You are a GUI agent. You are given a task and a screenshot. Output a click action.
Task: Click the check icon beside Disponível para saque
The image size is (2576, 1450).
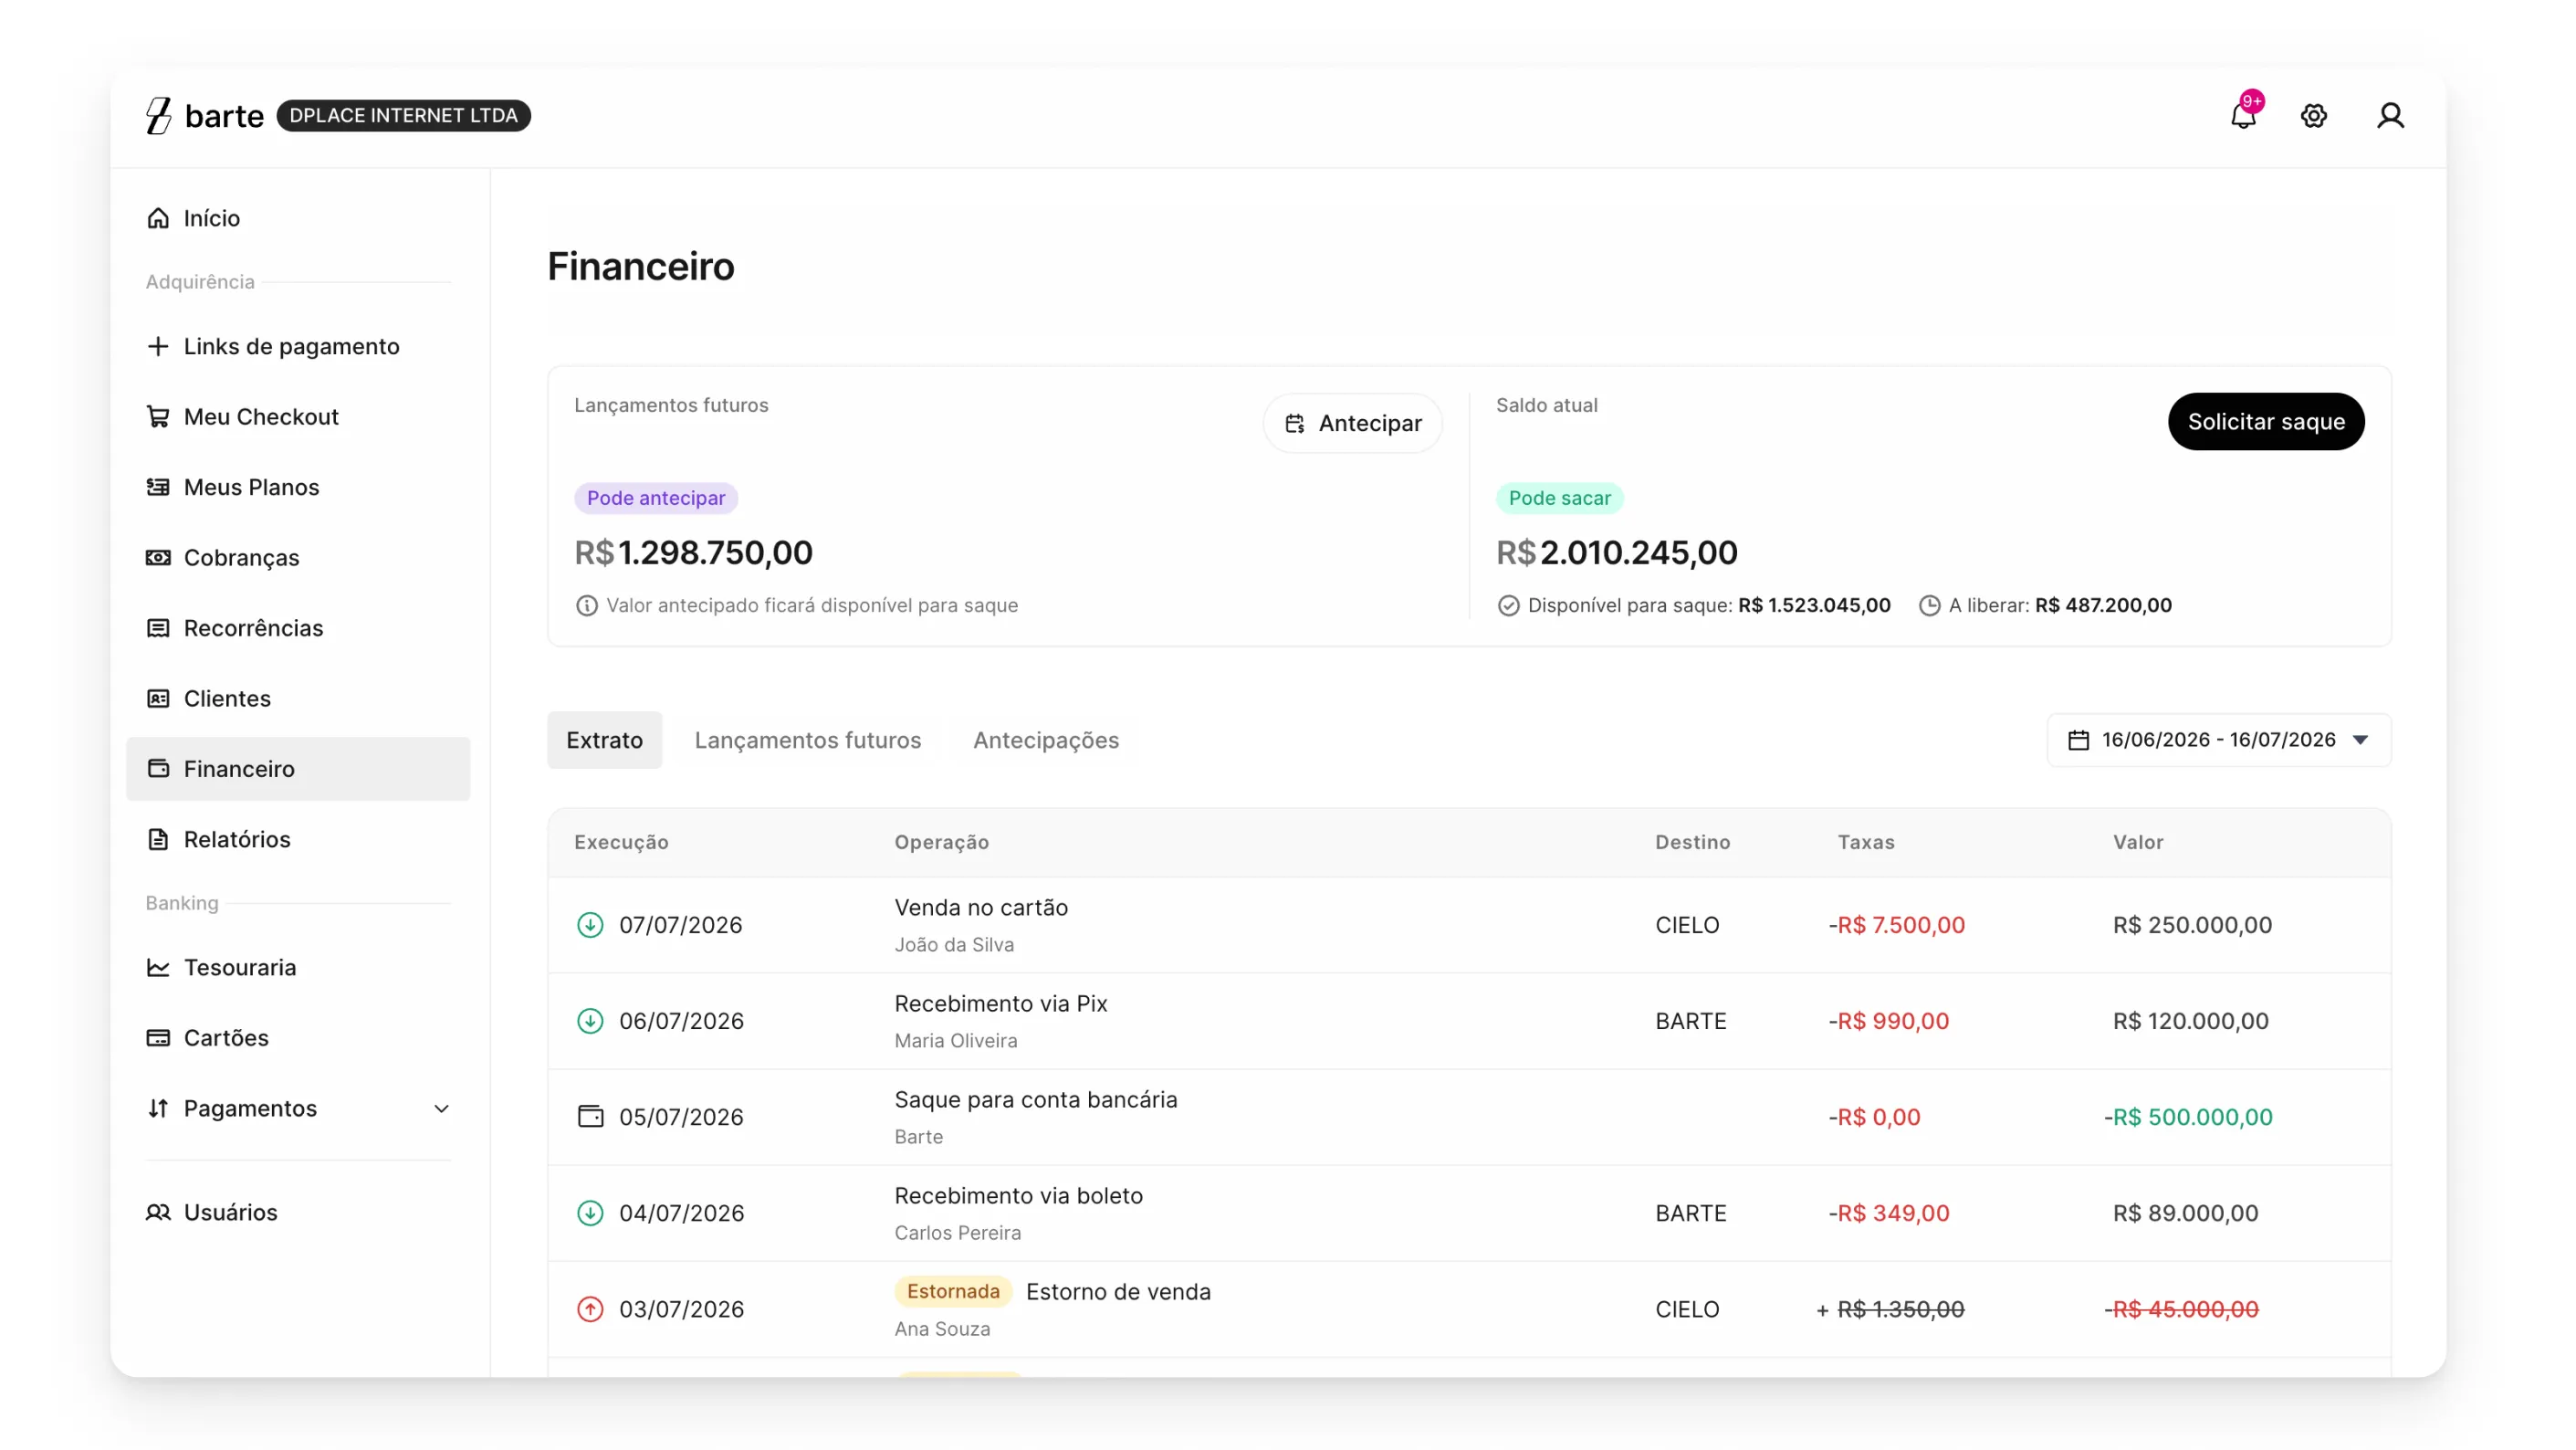pos(1508,605)
